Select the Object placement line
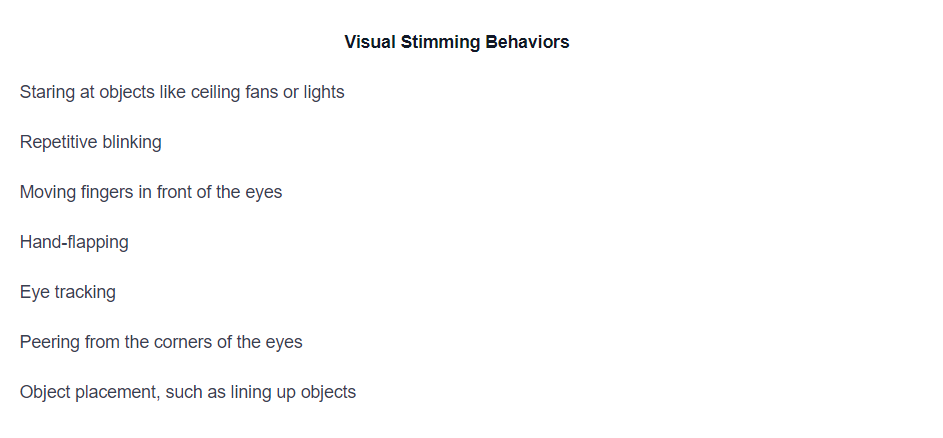Viewport: 943px width, 438px height. click(x=188, y=392)
